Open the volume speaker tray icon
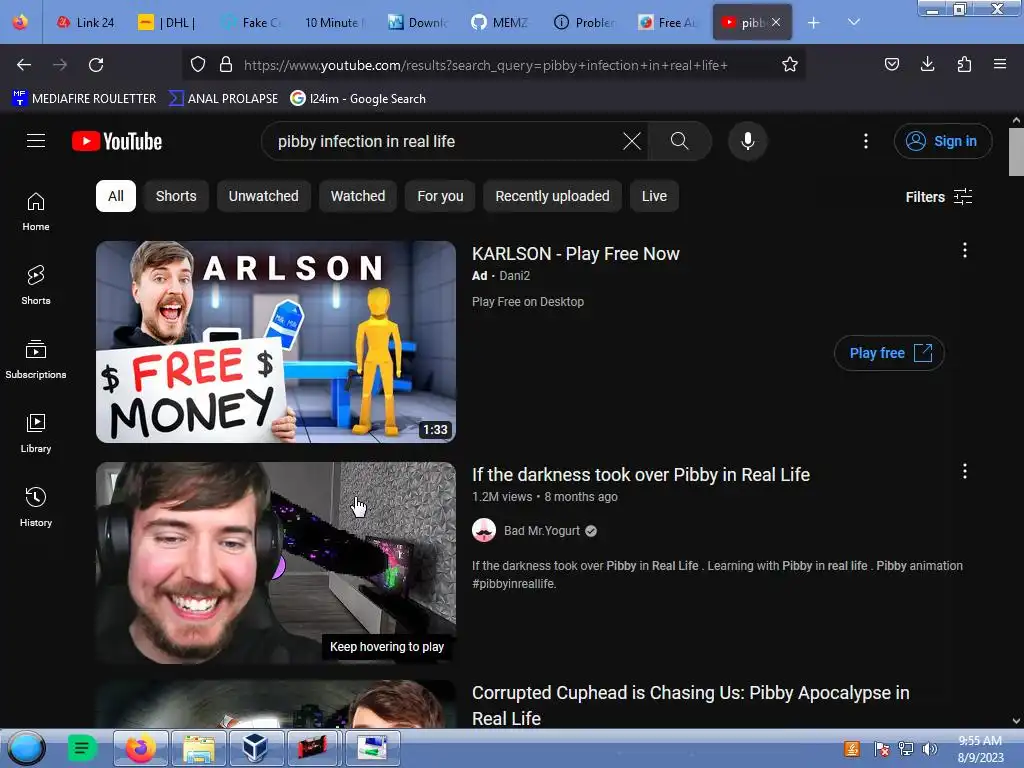The width and height of the screenshot is (1024, 768). [929, 749]
